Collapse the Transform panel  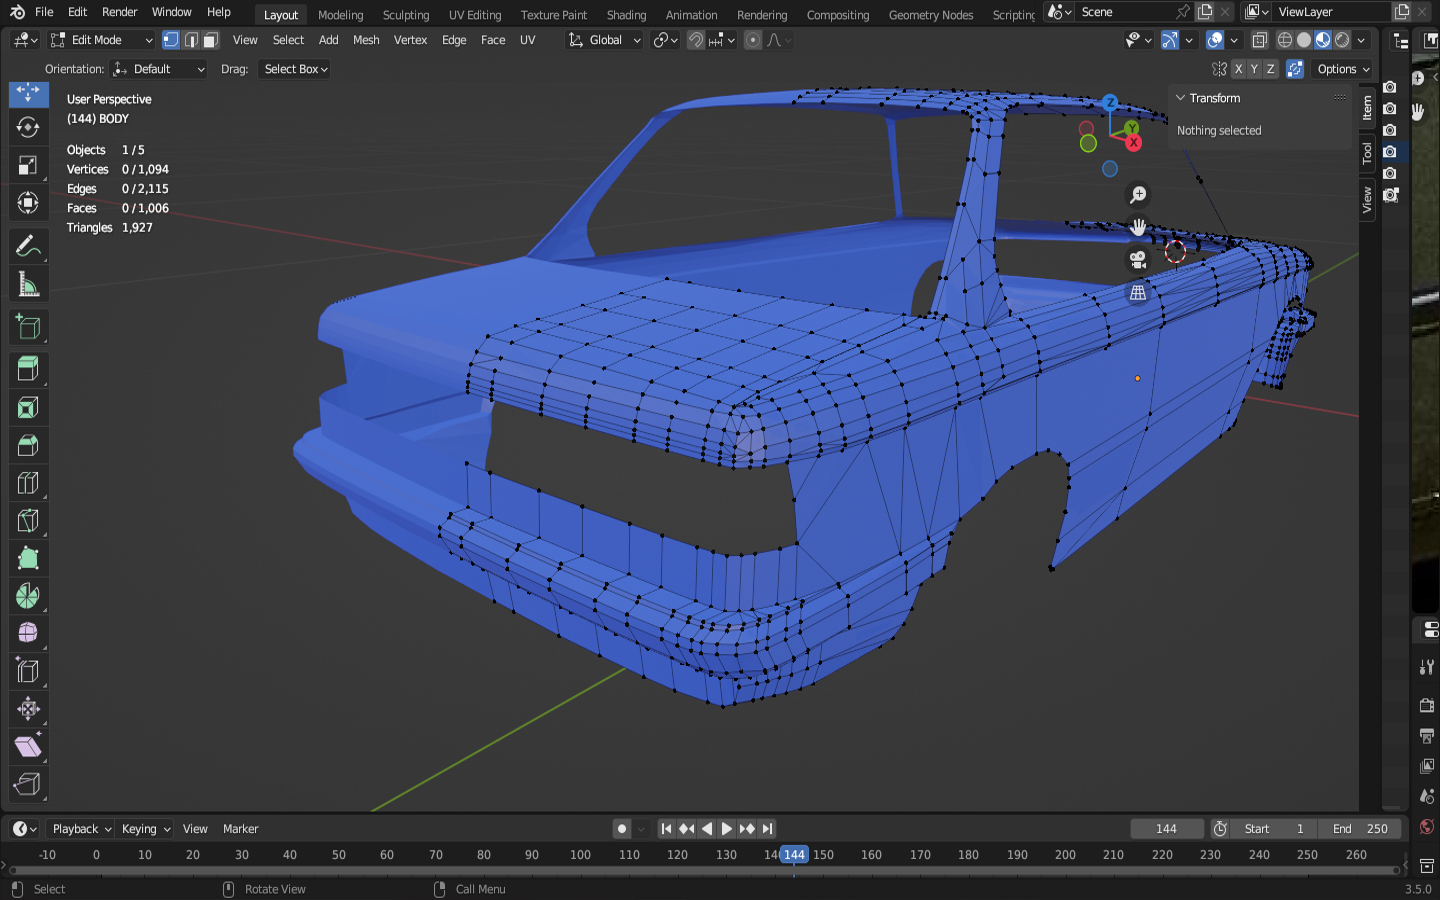coord(1181,98)
